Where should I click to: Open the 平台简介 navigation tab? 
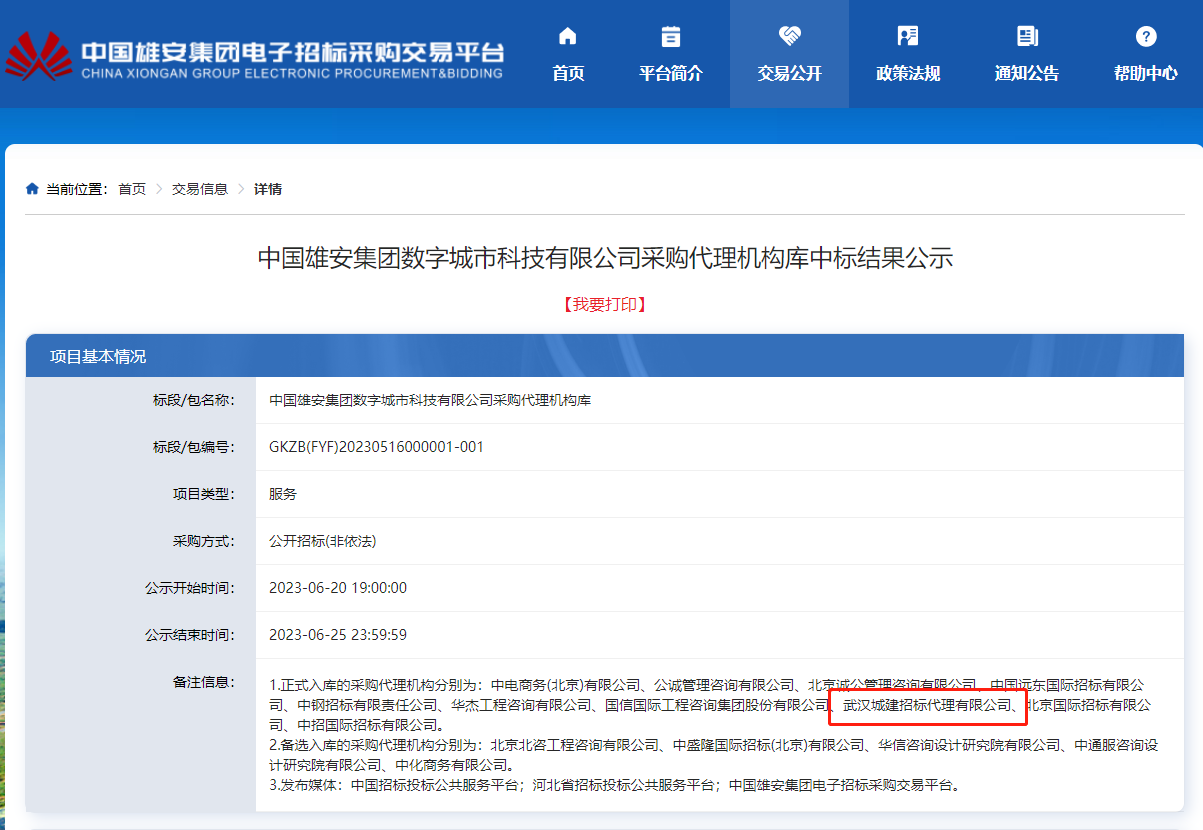[x=671, y=54]
